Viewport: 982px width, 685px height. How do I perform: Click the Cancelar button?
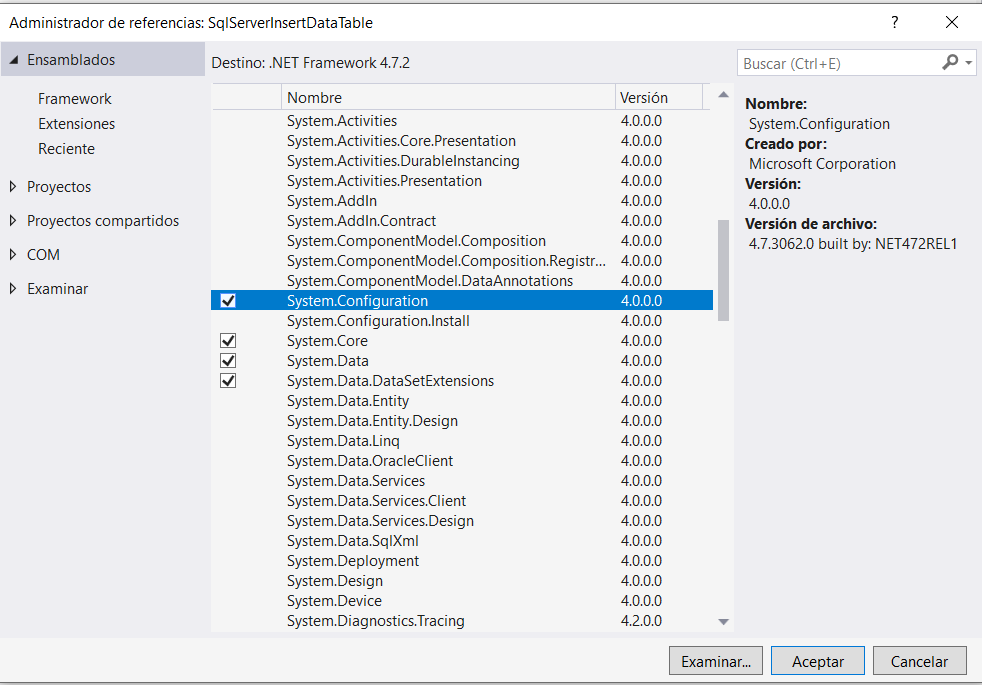919,661
